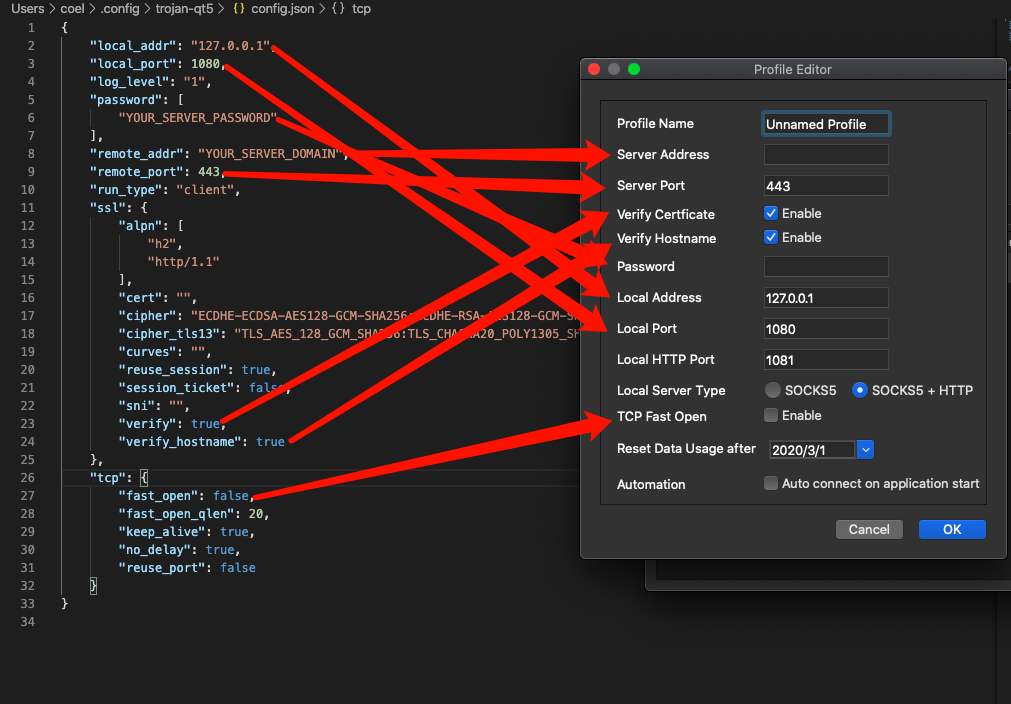This screenshot has width=1011, height=704.
Task: Click the "reuse_port" key
Action: (x=162, y=568)
